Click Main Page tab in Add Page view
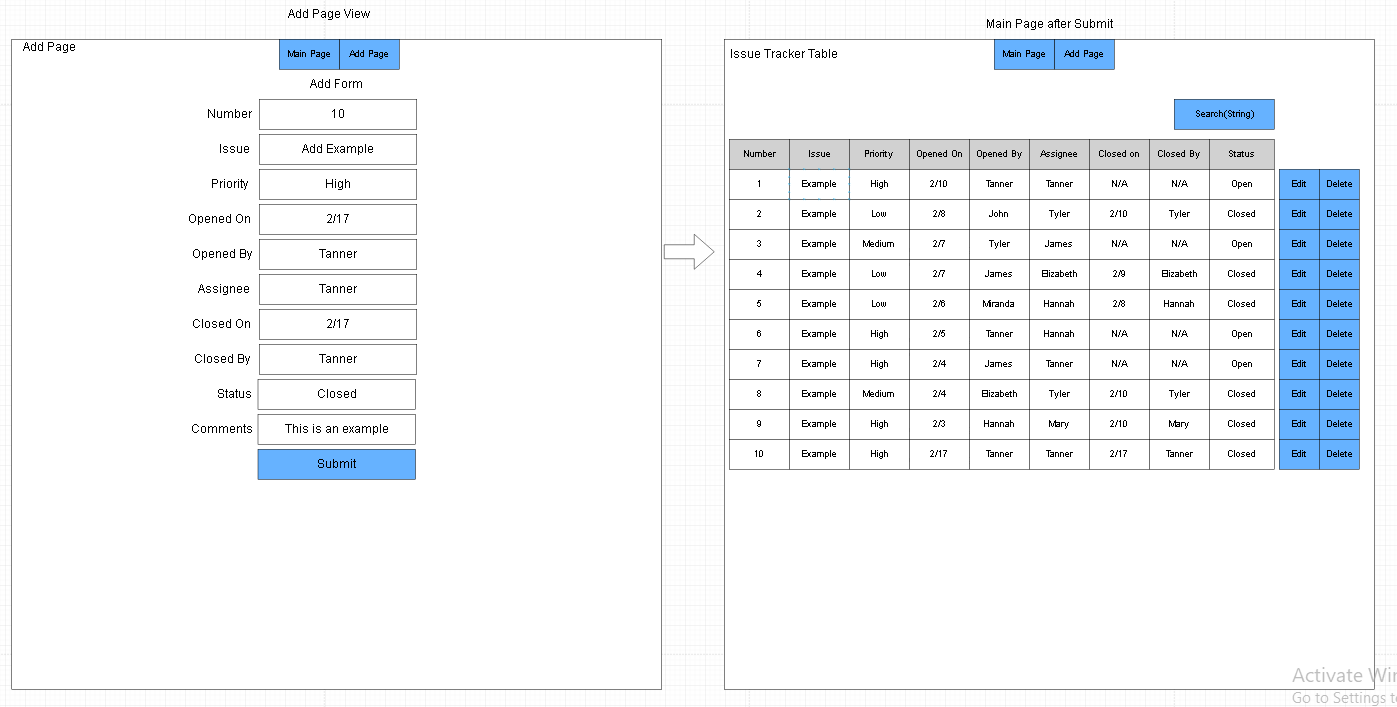The image size is (1397, 707). [309, 54]
